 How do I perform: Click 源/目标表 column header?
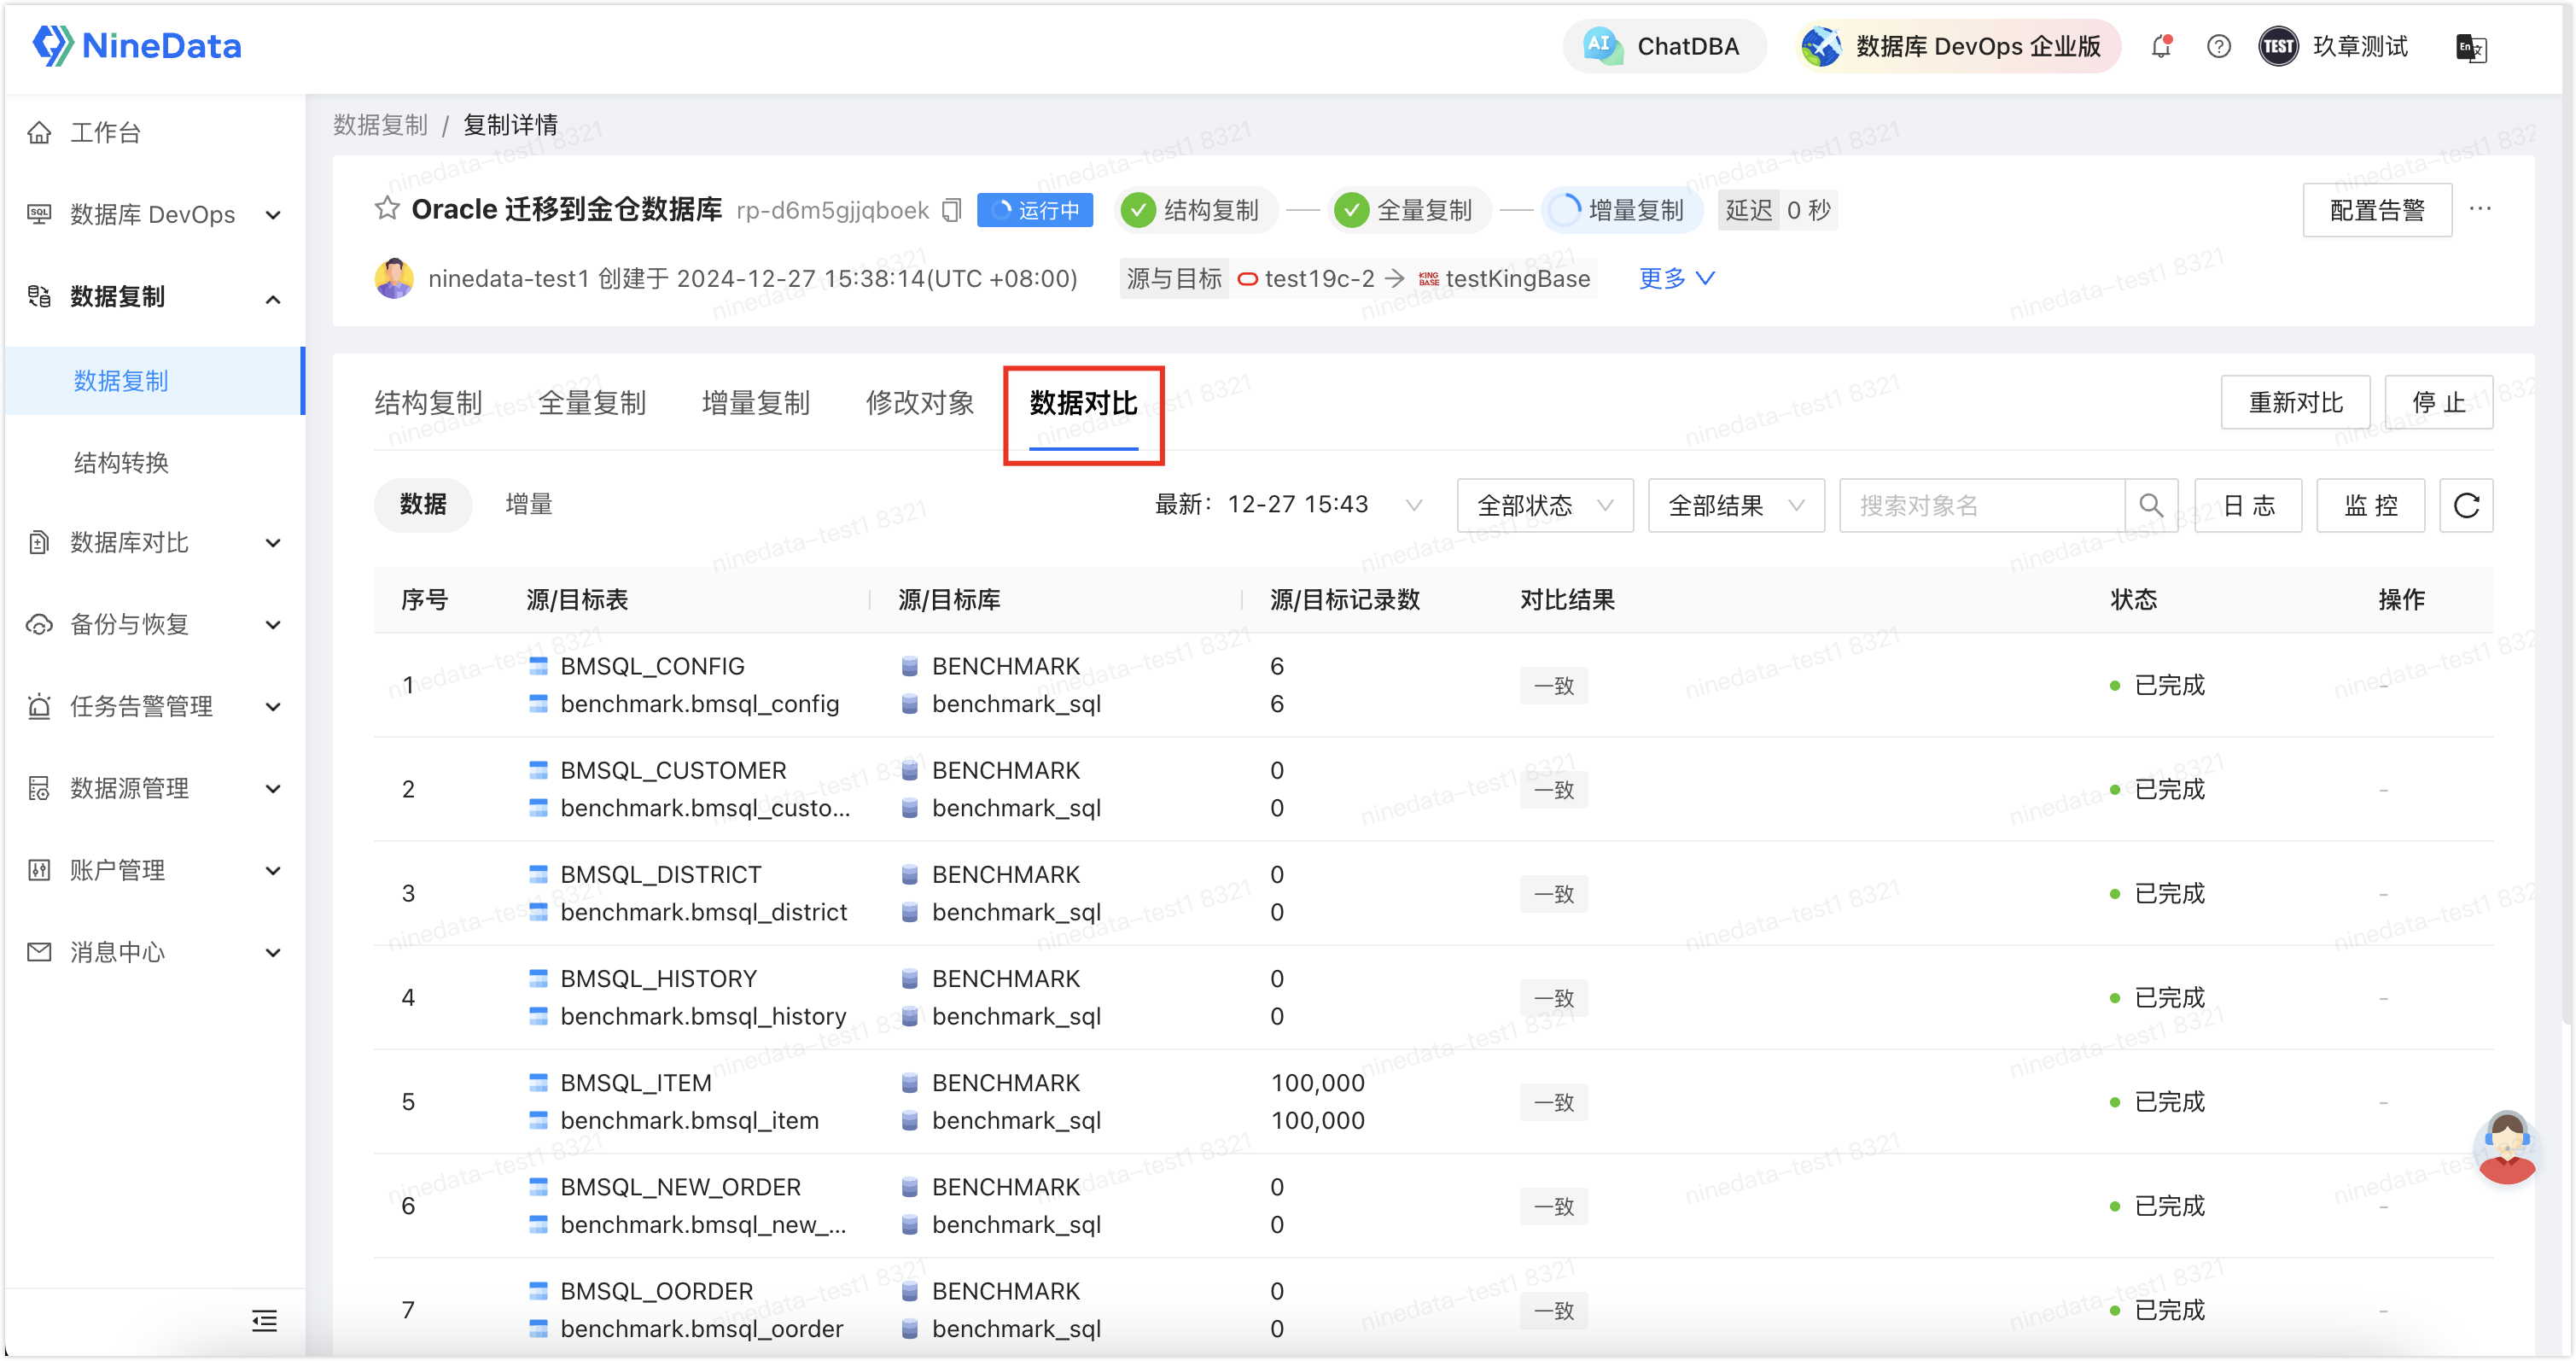(x=577, y=599)
